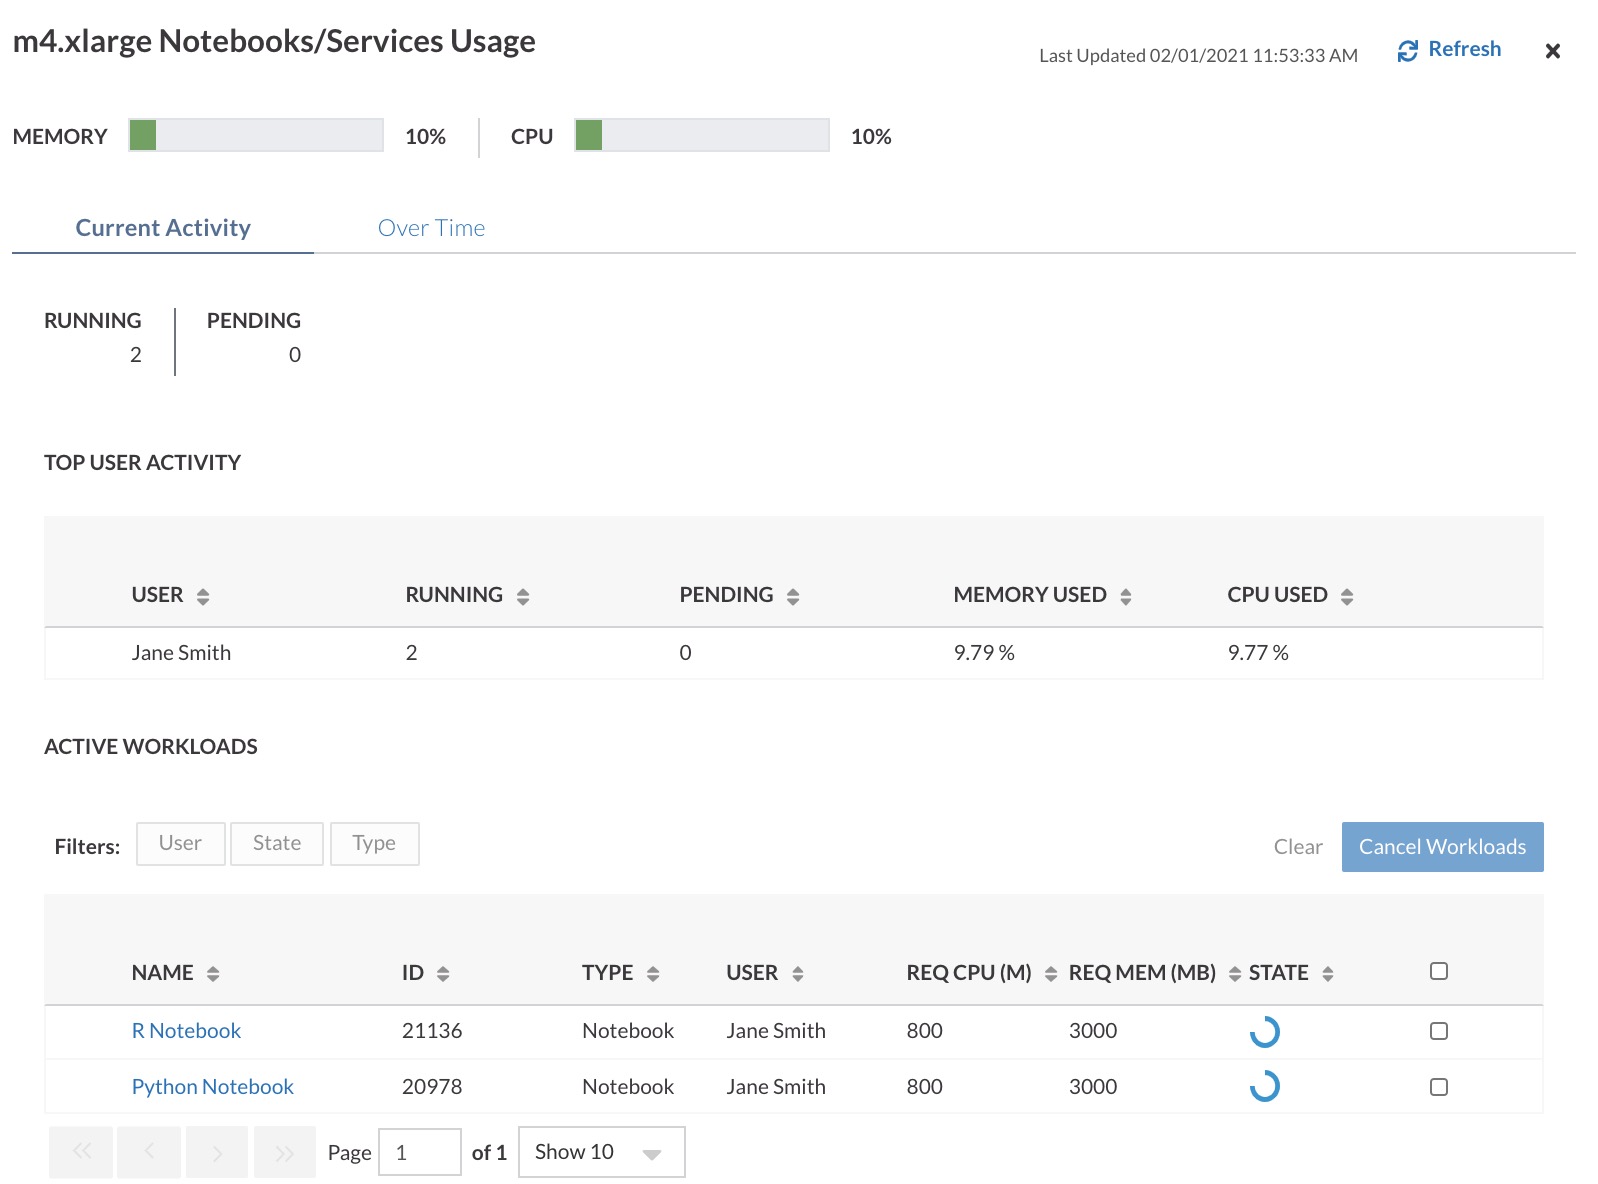Click the Cancel Workloads button
The image size is (1598, 1184).
[1442, 847]
